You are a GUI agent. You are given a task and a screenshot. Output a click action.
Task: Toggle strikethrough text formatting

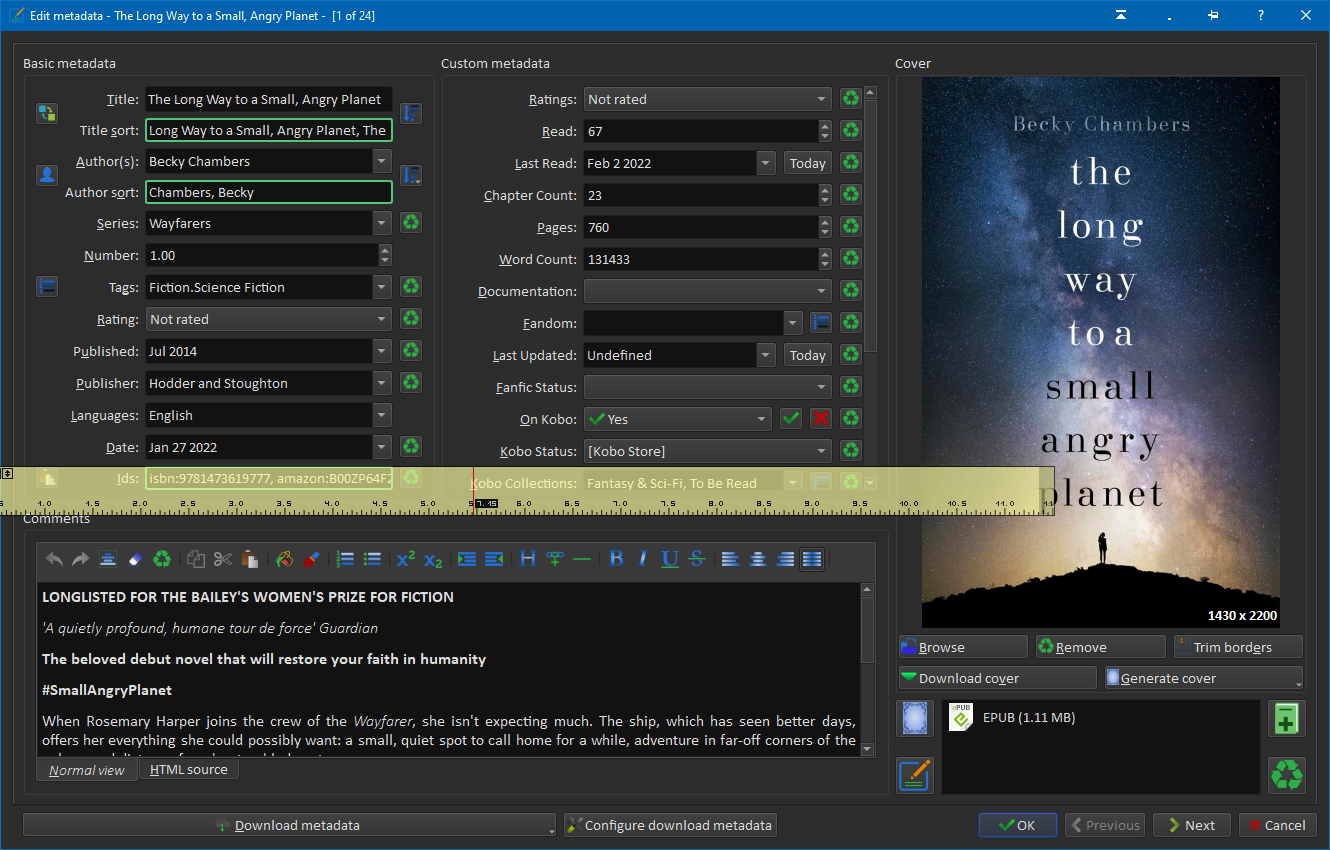[697, 559]
